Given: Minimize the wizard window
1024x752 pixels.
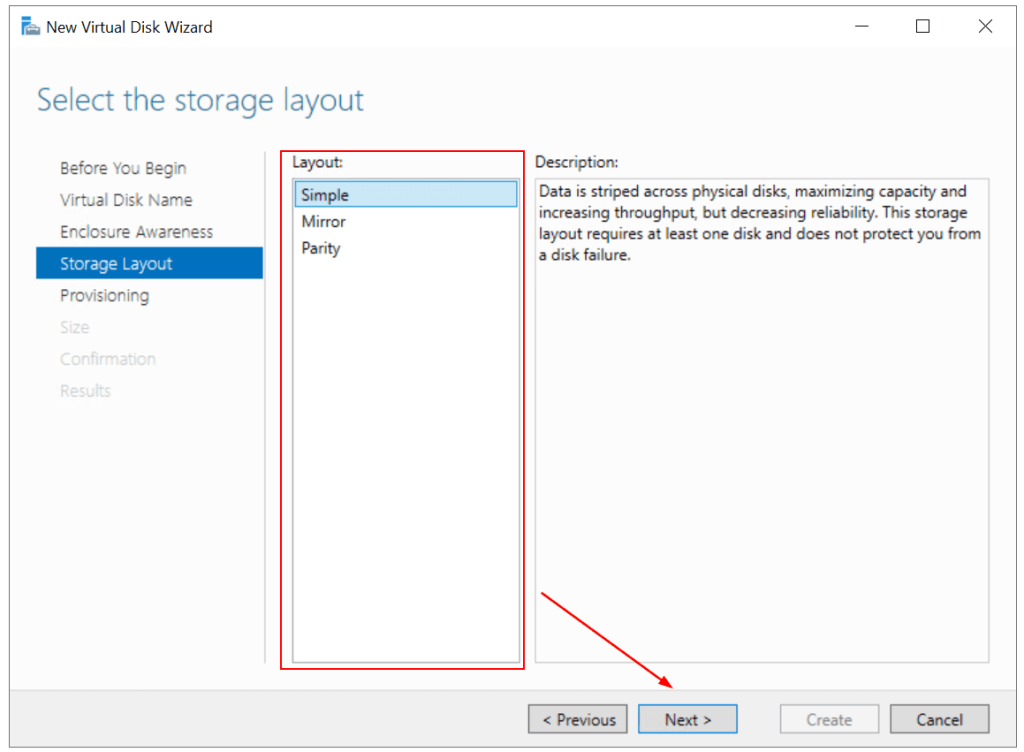Looking at the screenshot, I should tap(861, 27).
